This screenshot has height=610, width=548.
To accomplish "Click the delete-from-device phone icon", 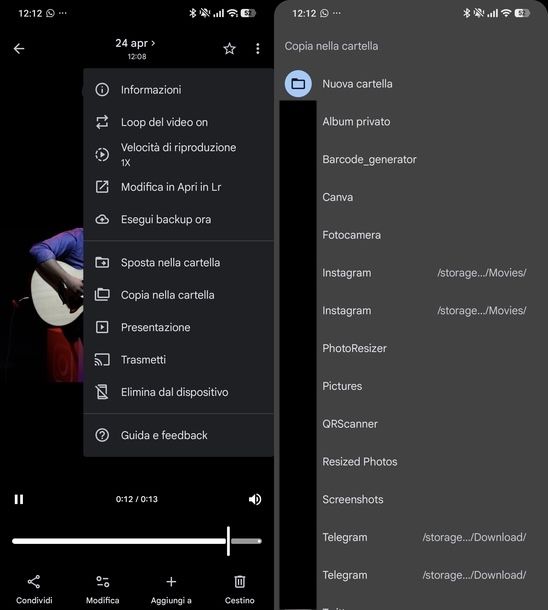I will click(102, 392).
